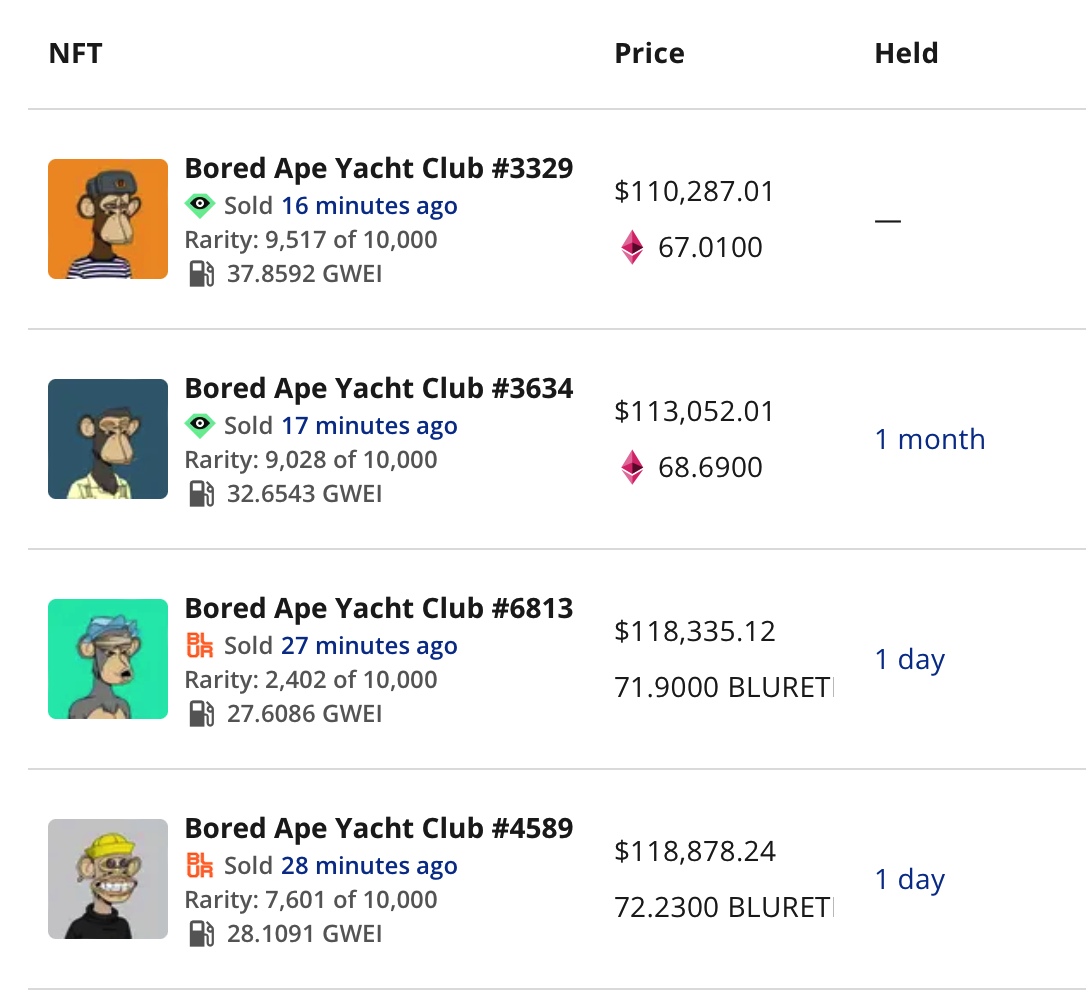The width and height of the screenshot is (1086, 998).
Task: Open the "16 minutes ago" sale link
Action: click(x=369, y=206)
